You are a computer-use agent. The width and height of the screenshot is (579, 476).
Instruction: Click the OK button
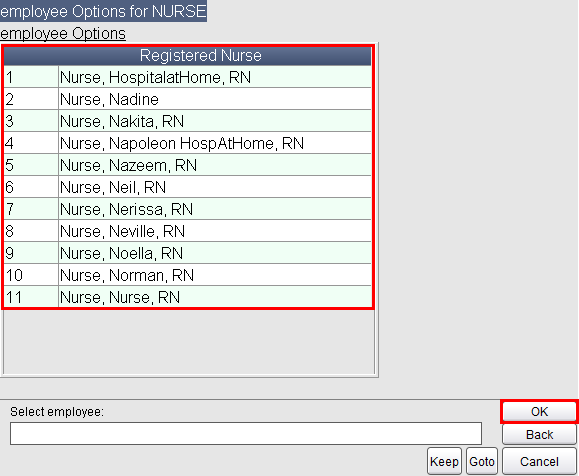(539, 411)
